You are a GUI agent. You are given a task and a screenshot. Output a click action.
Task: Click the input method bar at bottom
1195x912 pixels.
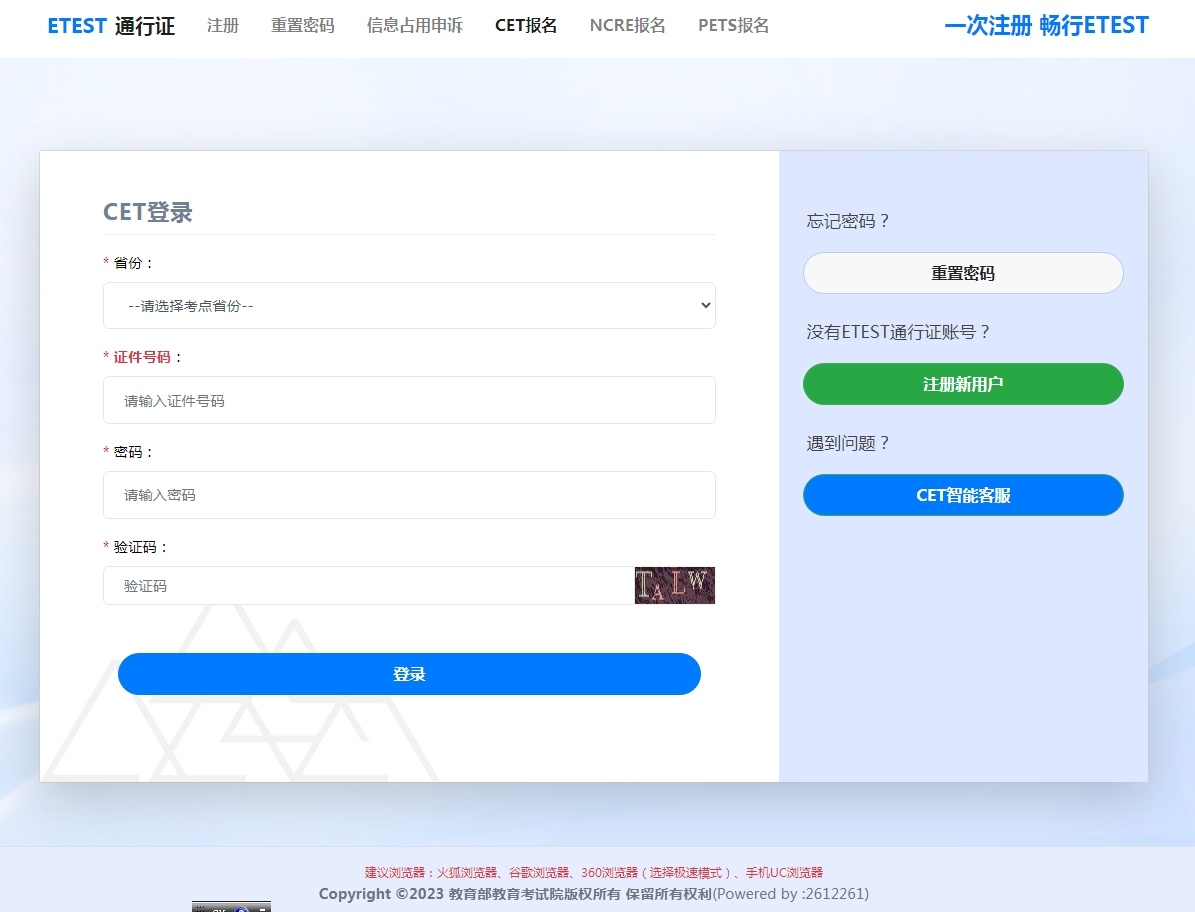231,907
